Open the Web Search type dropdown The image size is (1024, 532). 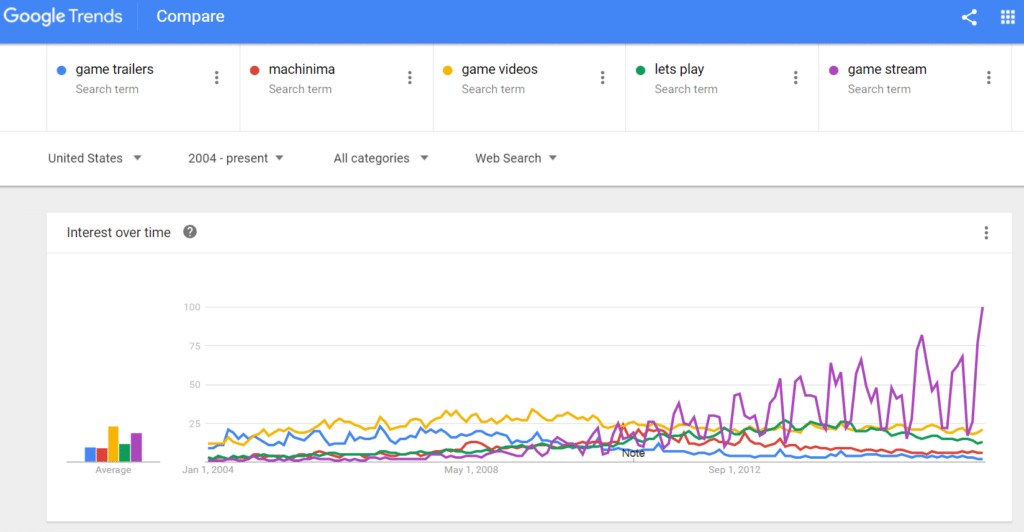click(x=516, y=158)
